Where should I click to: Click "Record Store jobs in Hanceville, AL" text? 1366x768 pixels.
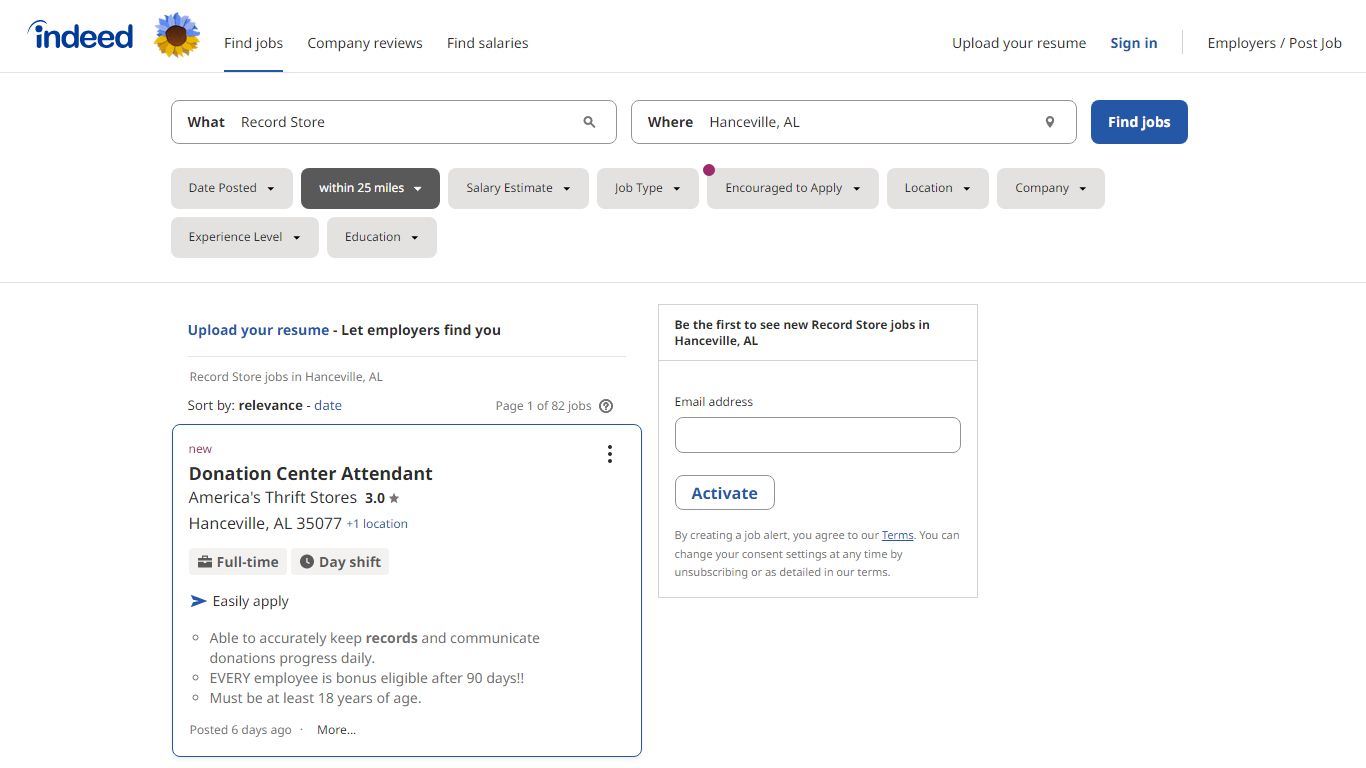286,377
